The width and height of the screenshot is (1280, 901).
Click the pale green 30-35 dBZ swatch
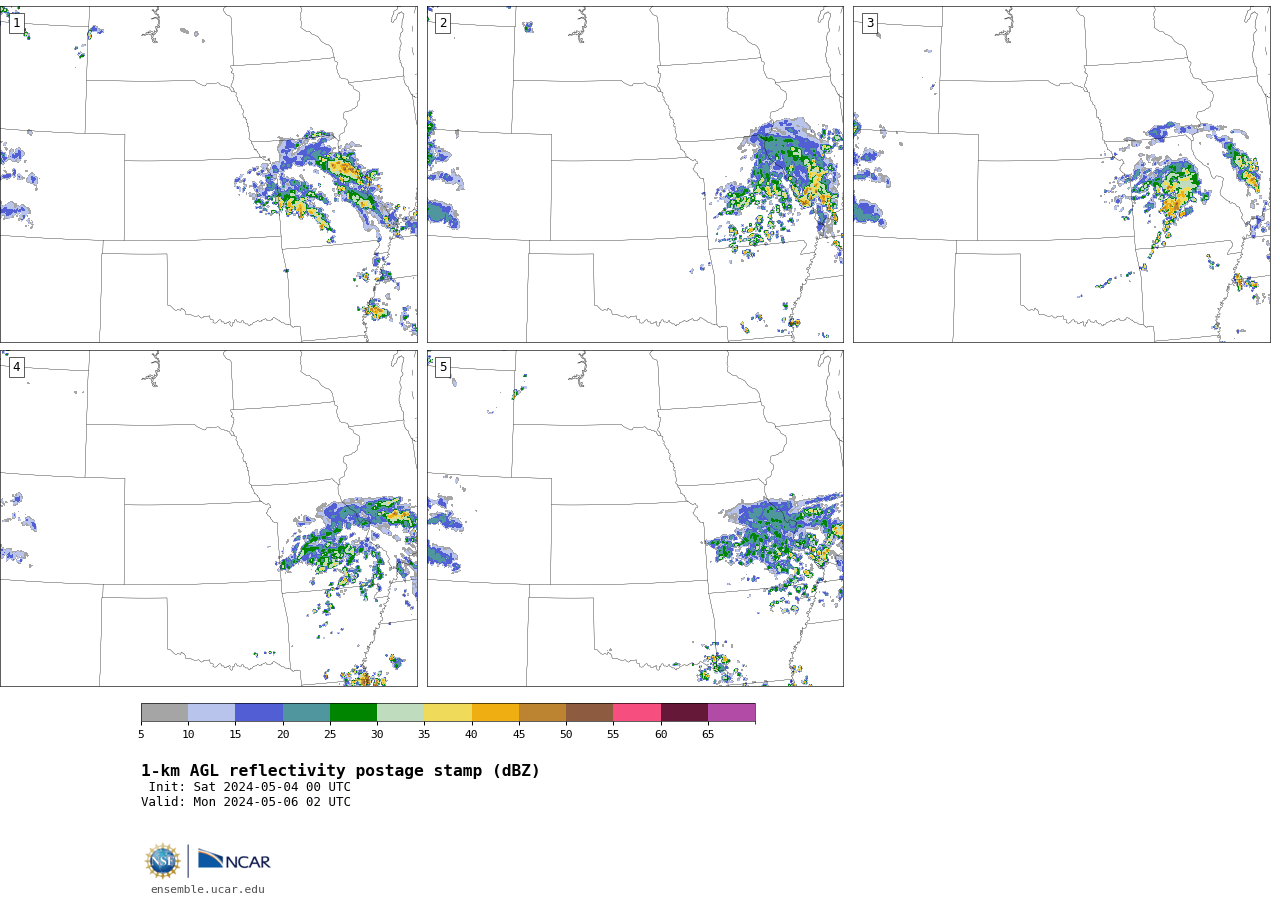click(400, 713)
